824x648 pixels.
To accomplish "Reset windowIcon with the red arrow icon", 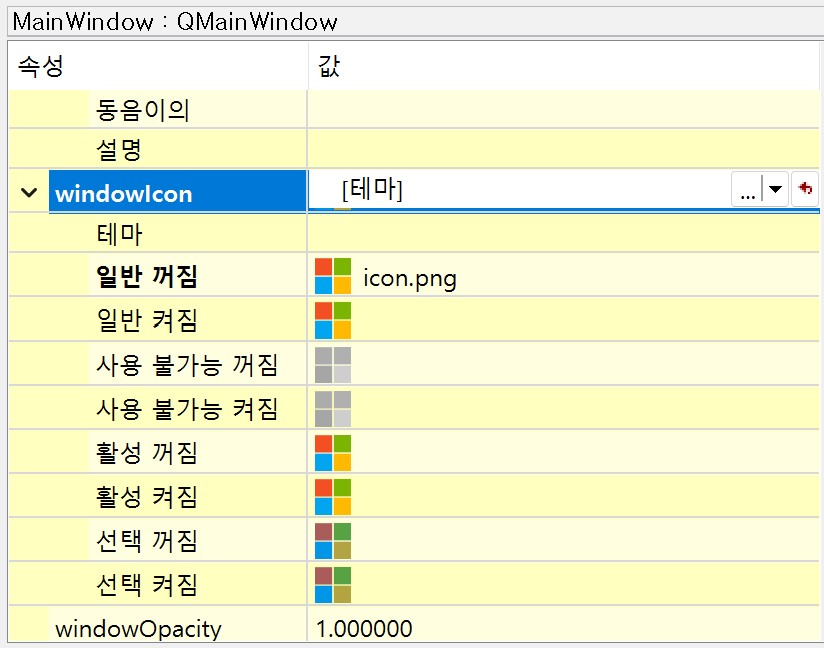I will point(806,189).
